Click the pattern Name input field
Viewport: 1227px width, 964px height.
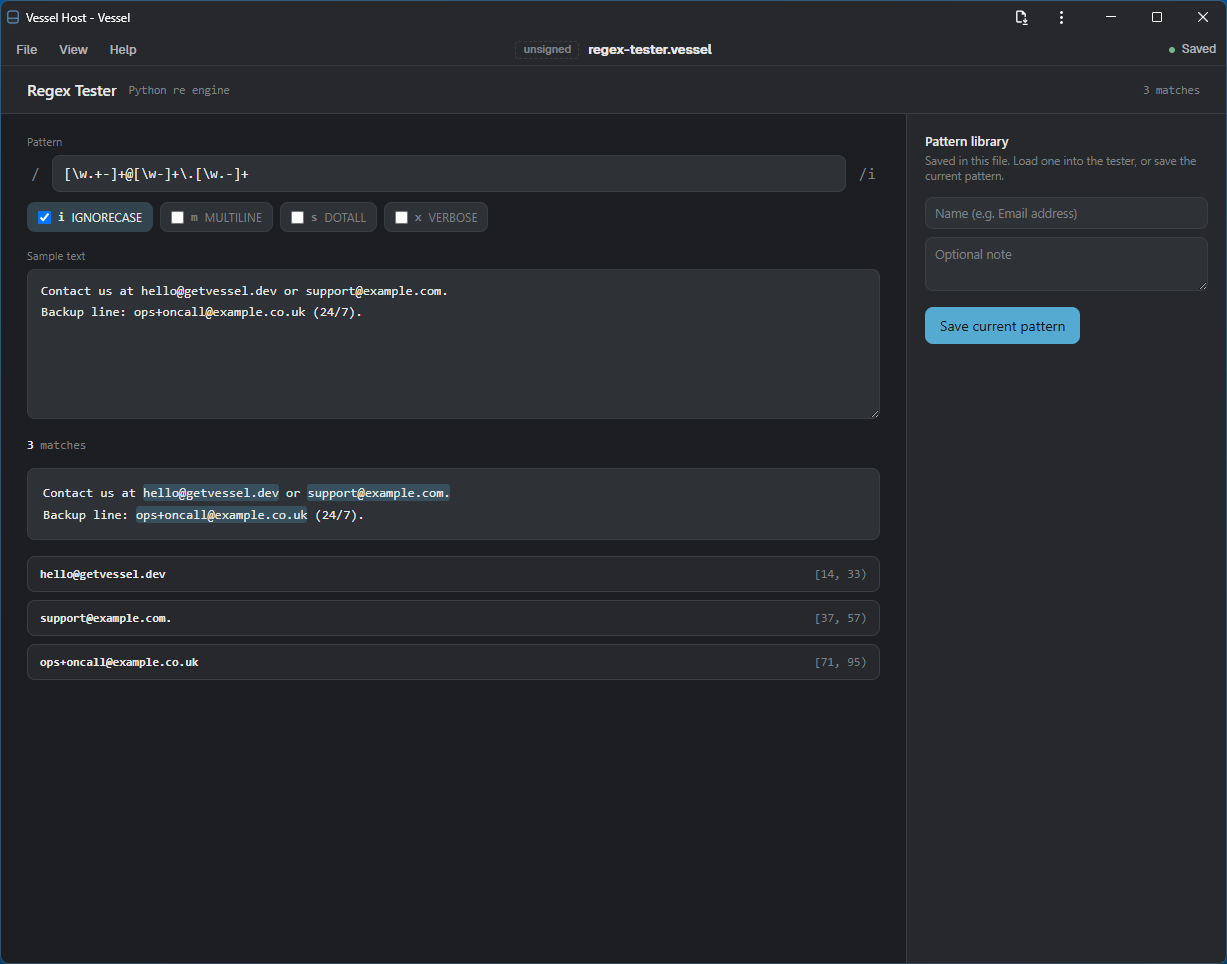pyautogui.click(x=1066, y=213)
